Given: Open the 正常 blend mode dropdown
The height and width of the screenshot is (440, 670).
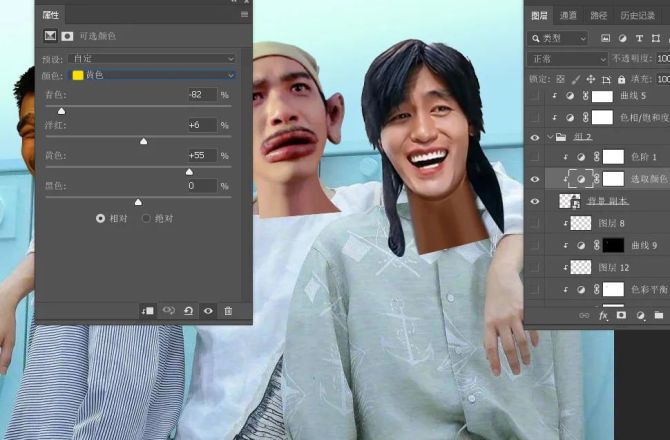Looking at the screenshot, I should click(x=566, y=59).
